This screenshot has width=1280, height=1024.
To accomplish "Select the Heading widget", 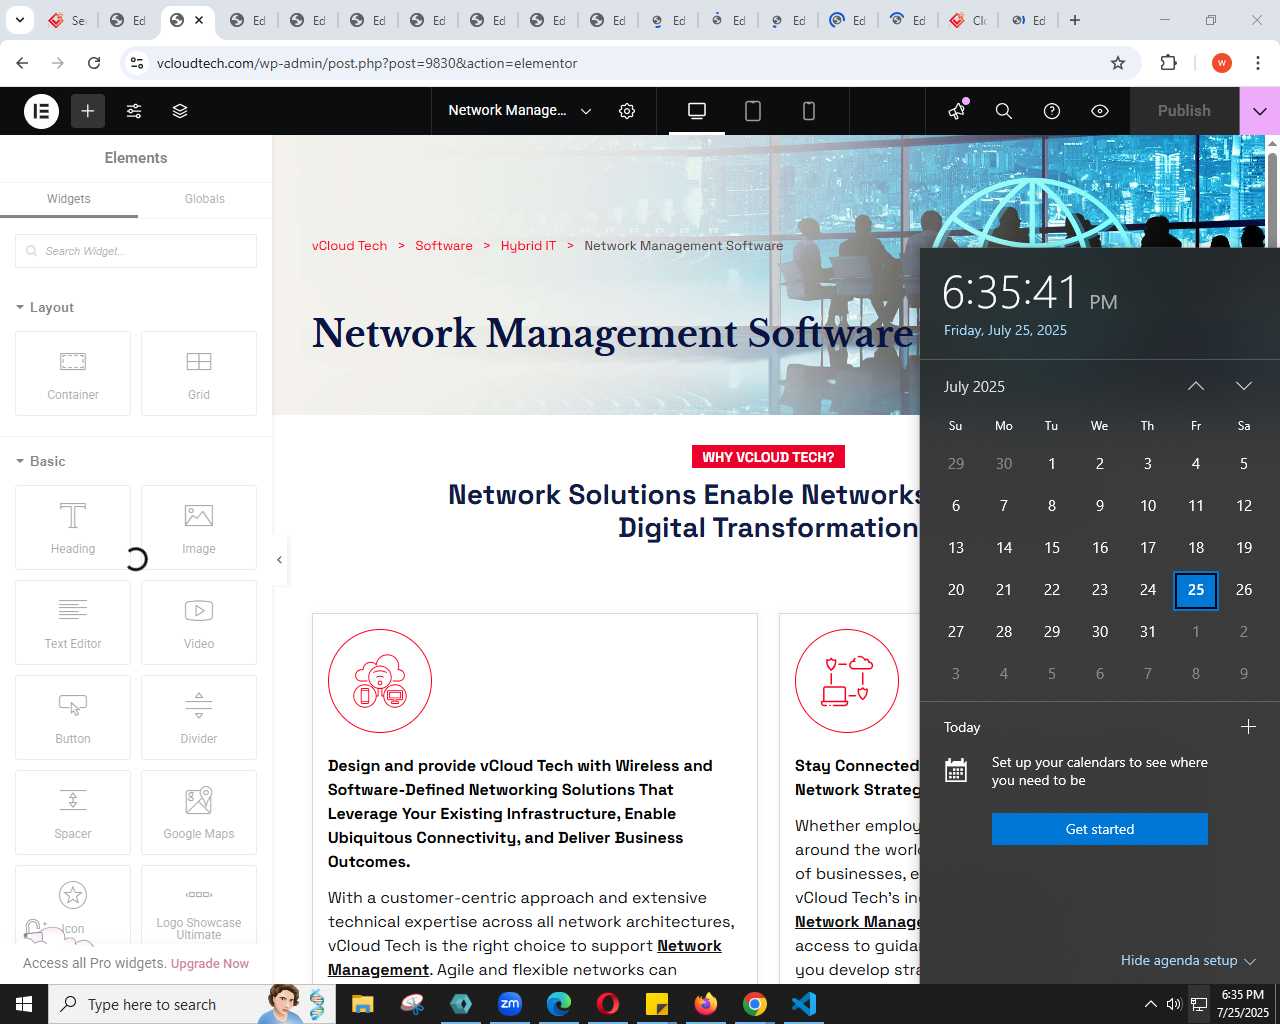I will point(73,528).
